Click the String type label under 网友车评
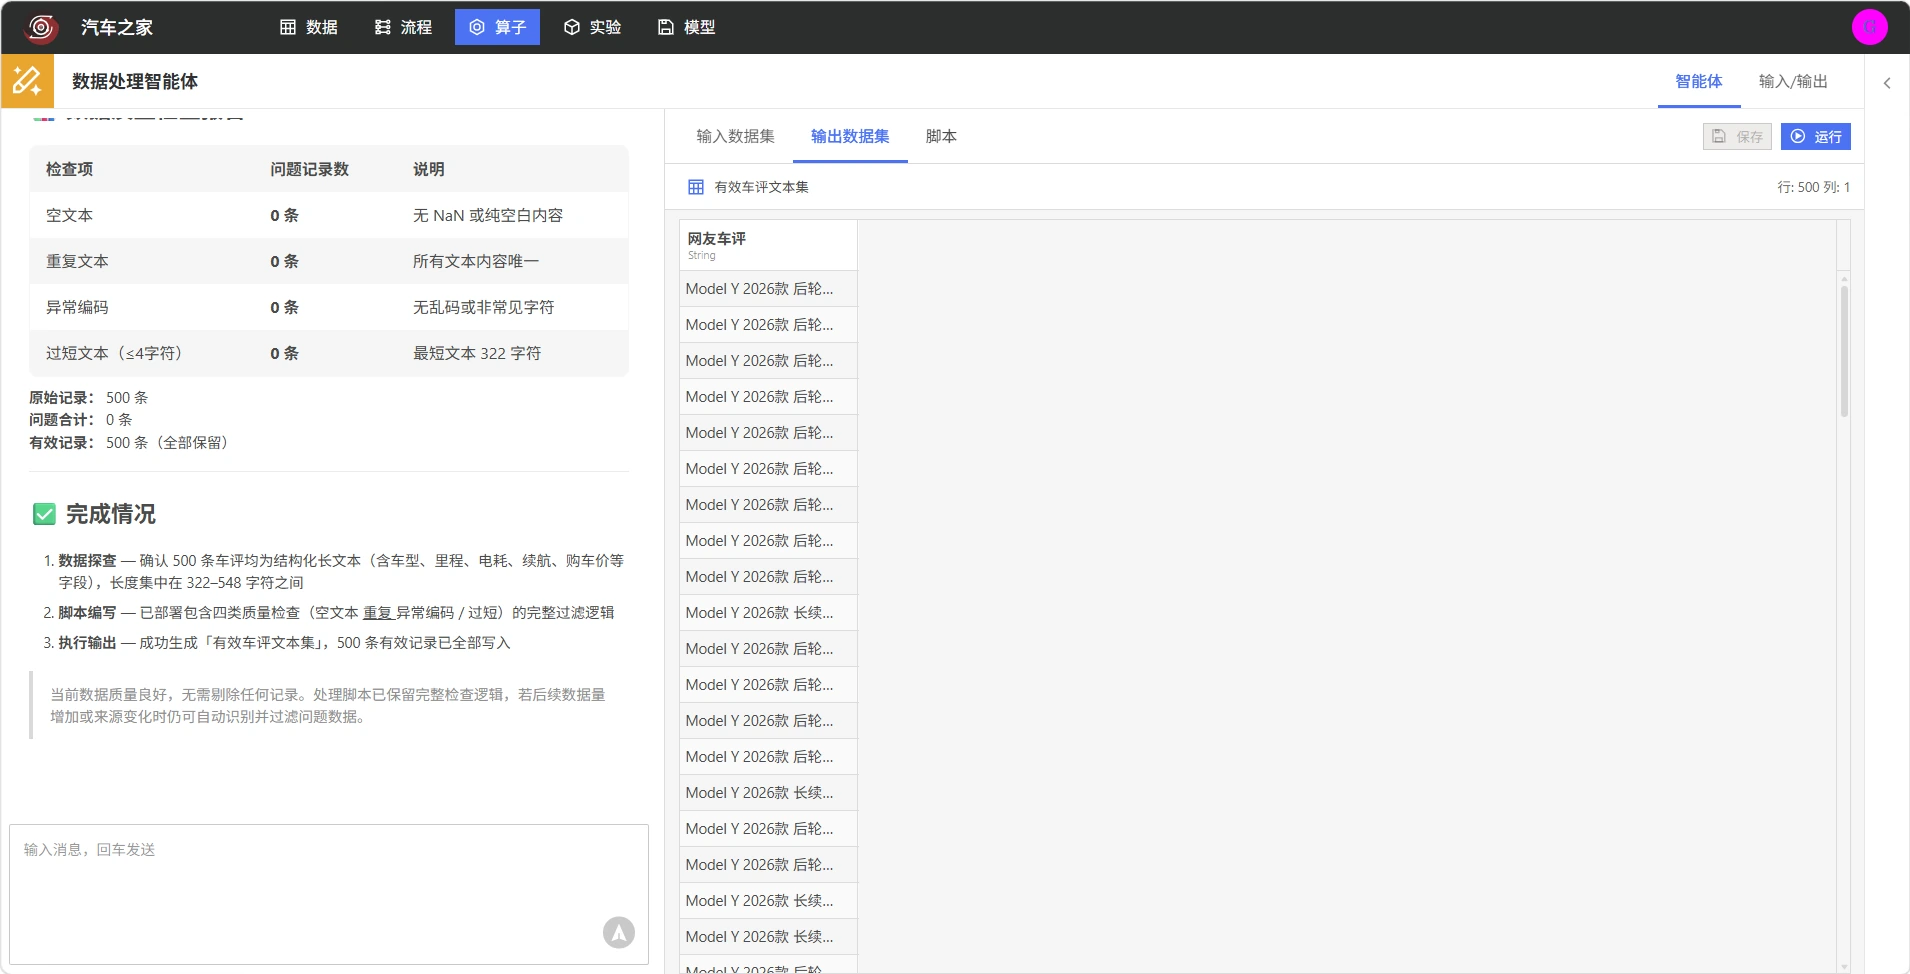Viewport: 1910px width, 974px height. [x=701, y=256]
